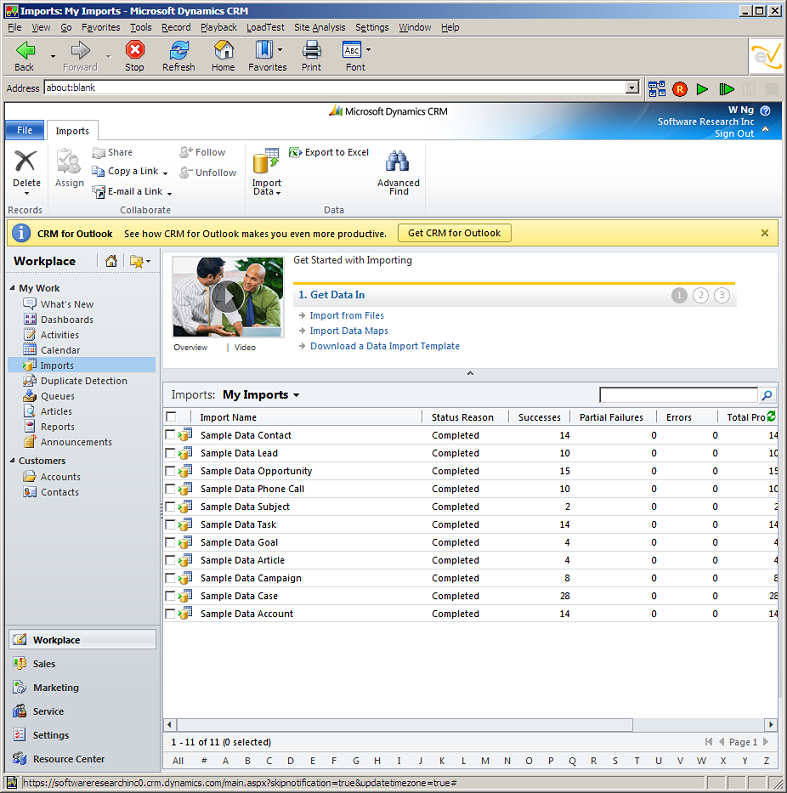Open the Address bar dropdown arrow
The width and height of the screenshot is (787, 793).
pos(632,87)
